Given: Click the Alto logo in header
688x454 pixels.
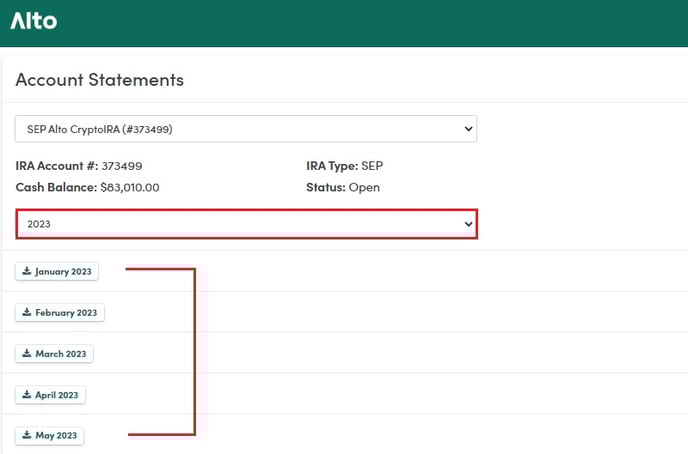Looking at the screenshot, I should click(34, 21).
